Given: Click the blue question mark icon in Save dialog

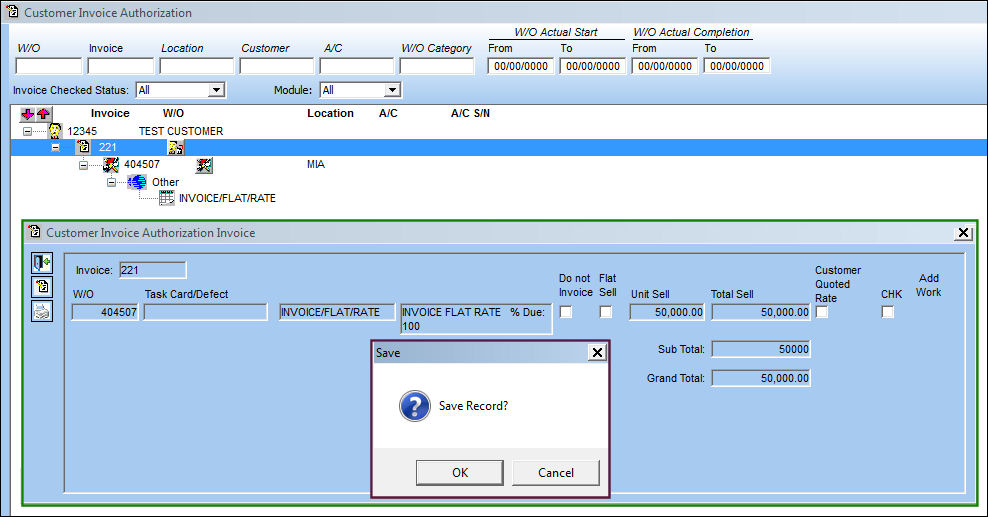Looking at the screenshot, I should pos(415,406).
